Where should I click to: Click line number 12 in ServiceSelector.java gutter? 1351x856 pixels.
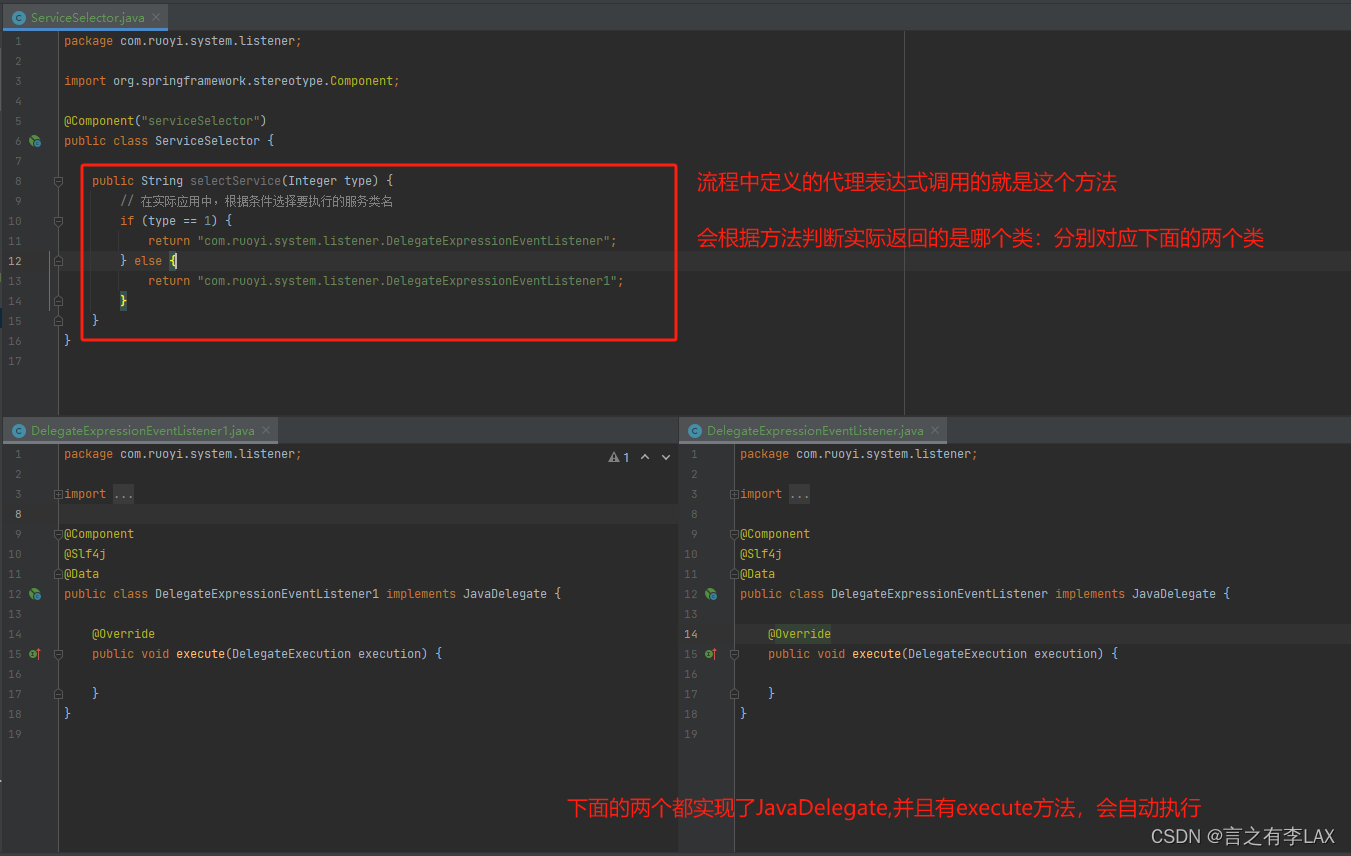14,261
